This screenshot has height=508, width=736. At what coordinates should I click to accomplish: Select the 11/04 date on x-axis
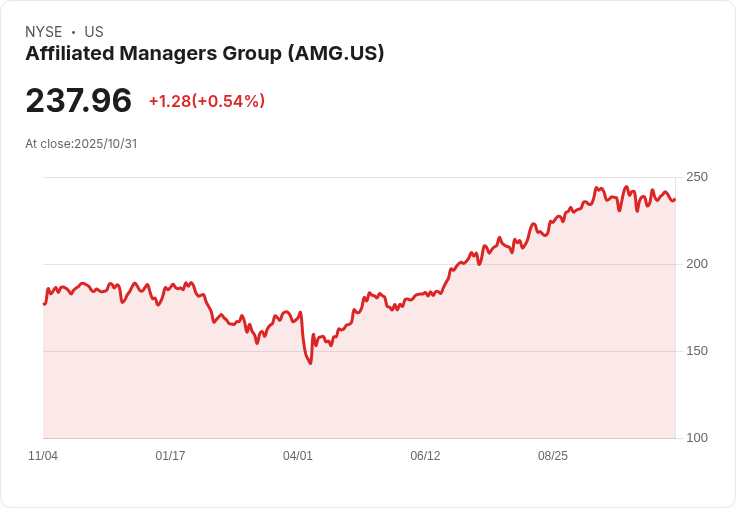coord(43,456)
